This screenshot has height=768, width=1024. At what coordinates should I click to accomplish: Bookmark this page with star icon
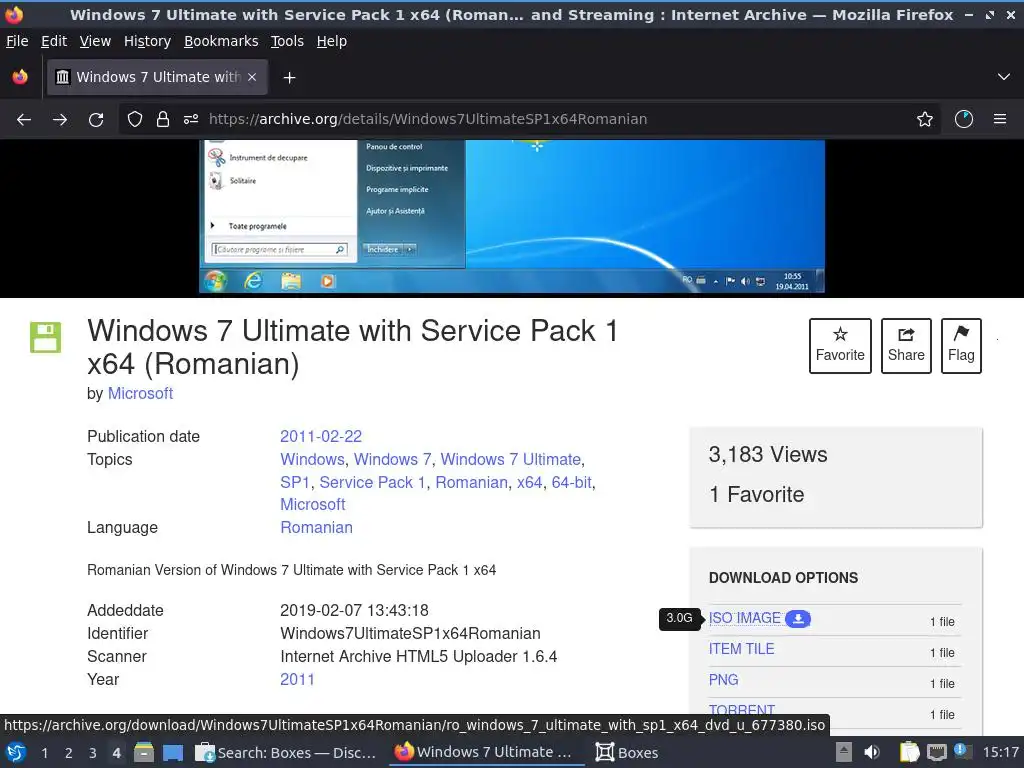point(925,119)
